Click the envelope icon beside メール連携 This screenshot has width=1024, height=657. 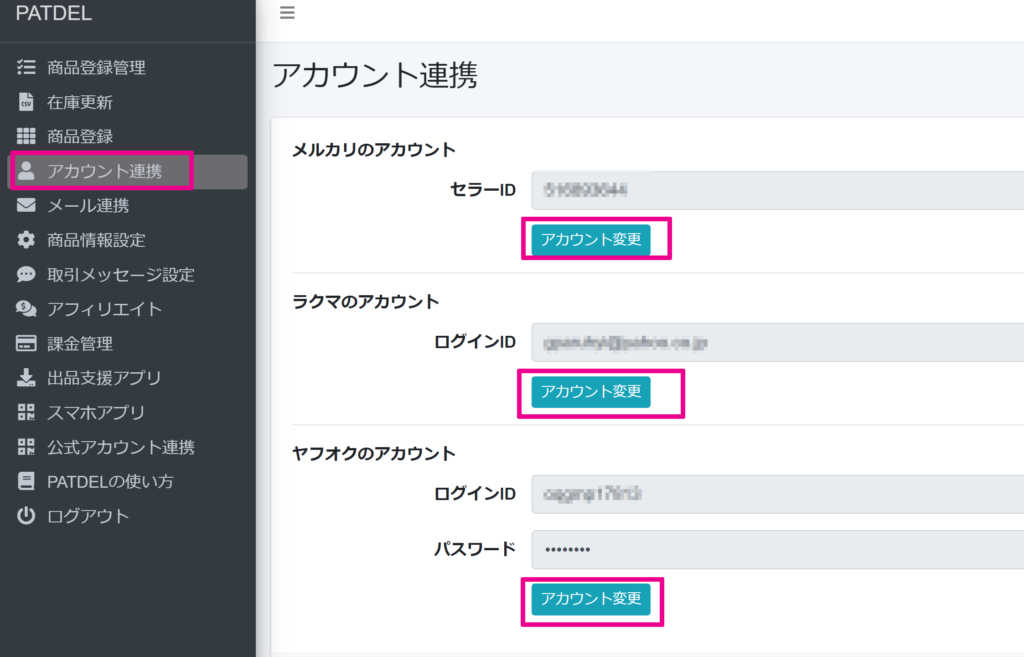27,206
